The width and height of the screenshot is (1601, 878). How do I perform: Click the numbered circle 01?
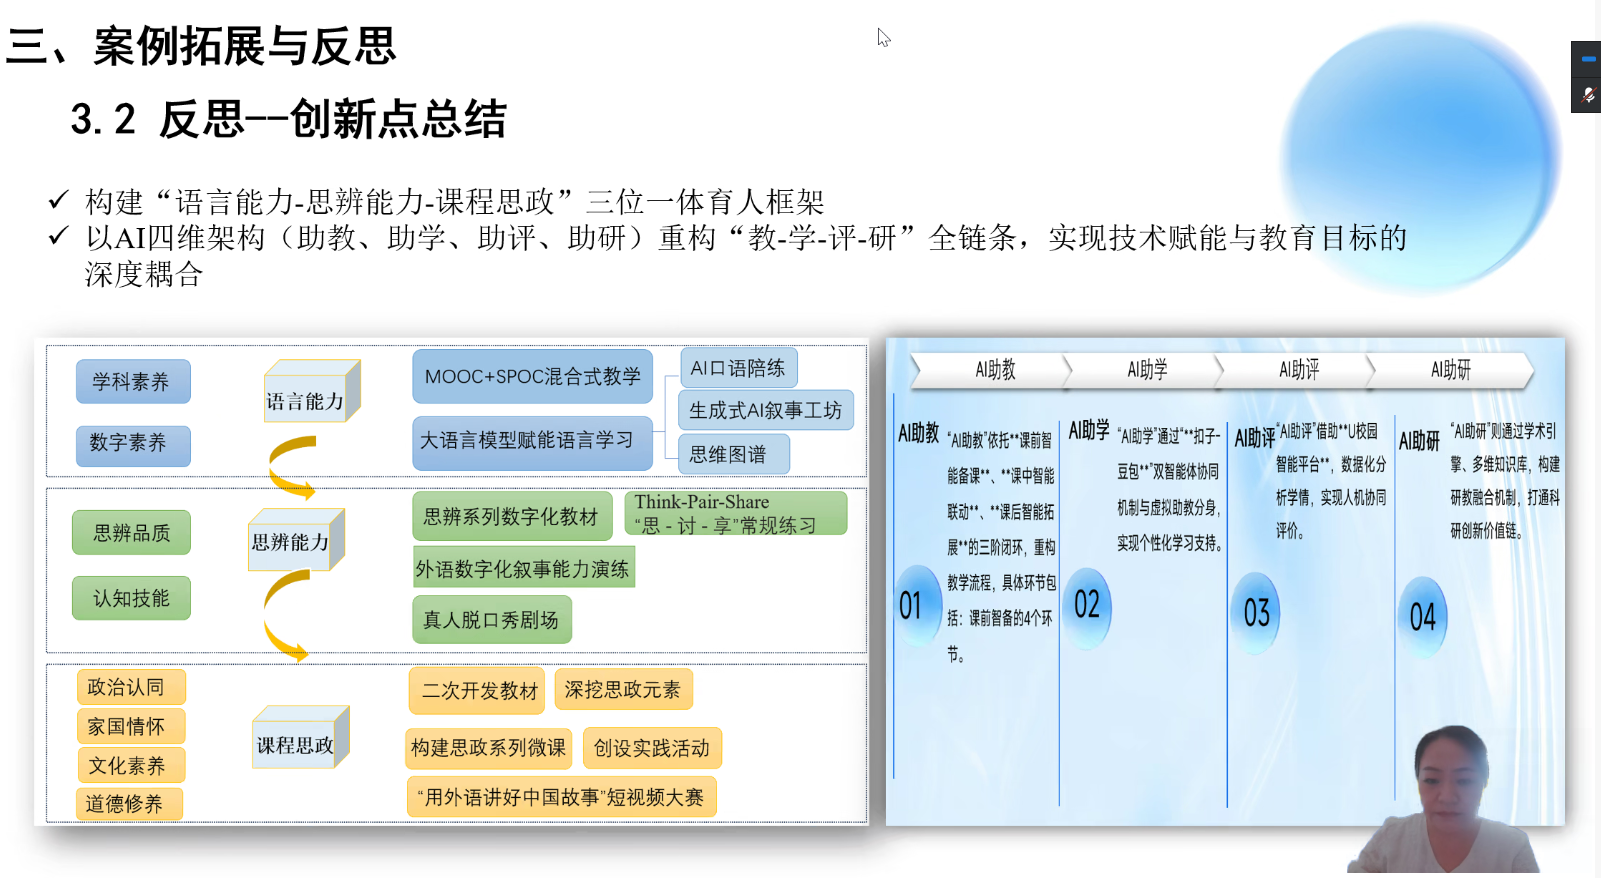pyautogui.click(x=917, y=605)
